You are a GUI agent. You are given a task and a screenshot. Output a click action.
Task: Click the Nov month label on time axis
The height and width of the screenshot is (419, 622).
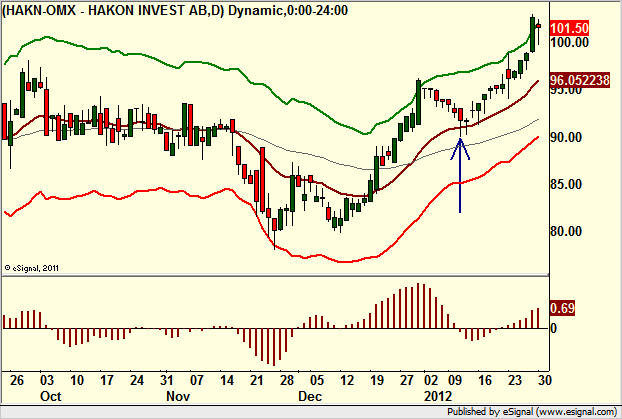pos(178,396)
